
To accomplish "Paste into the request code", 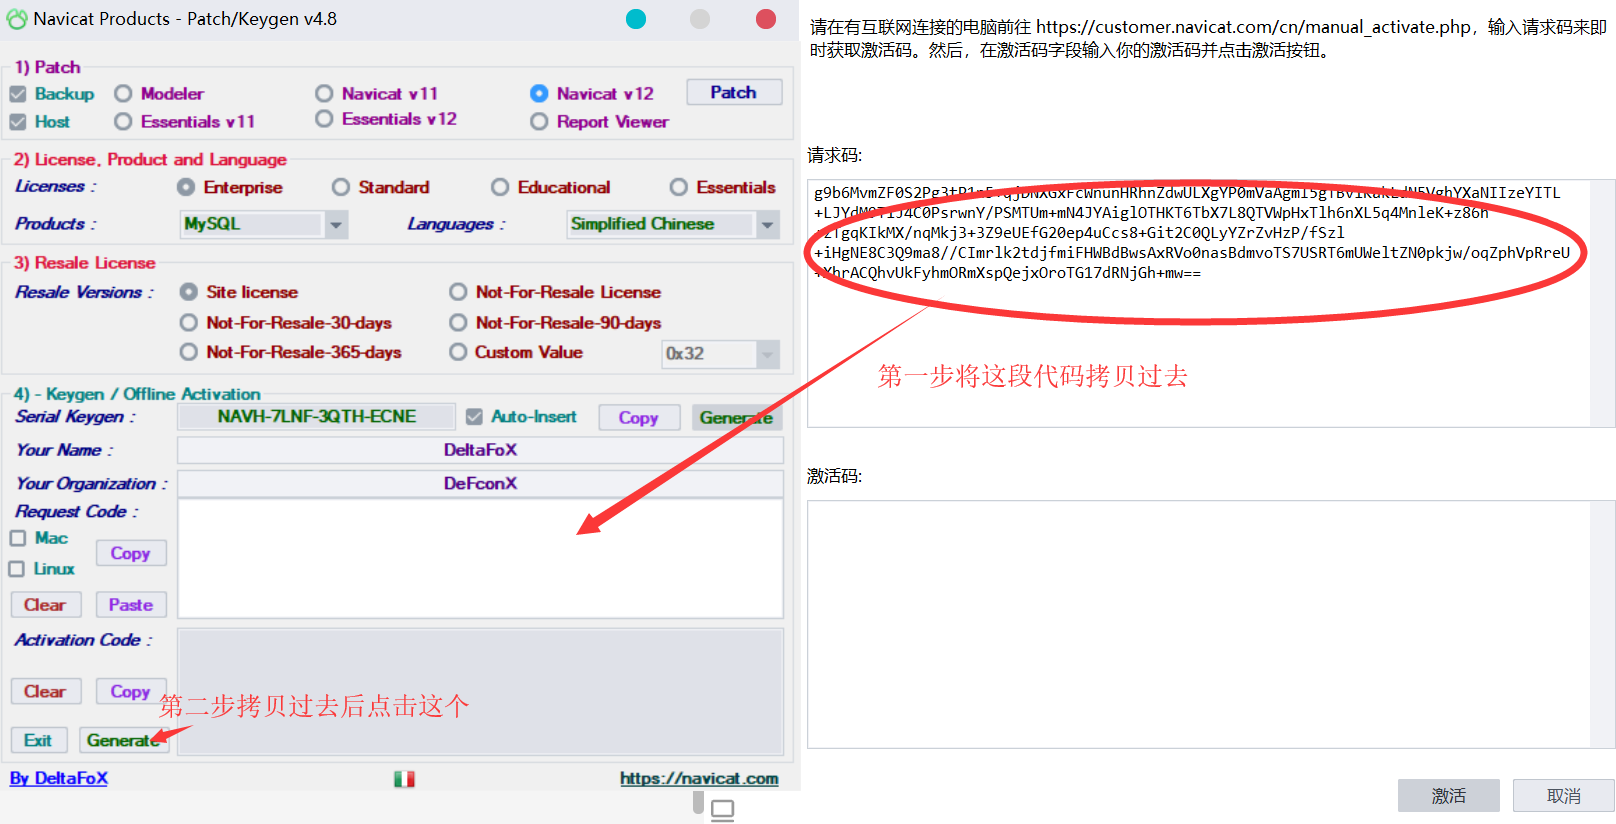I will [x=131, y=605].
